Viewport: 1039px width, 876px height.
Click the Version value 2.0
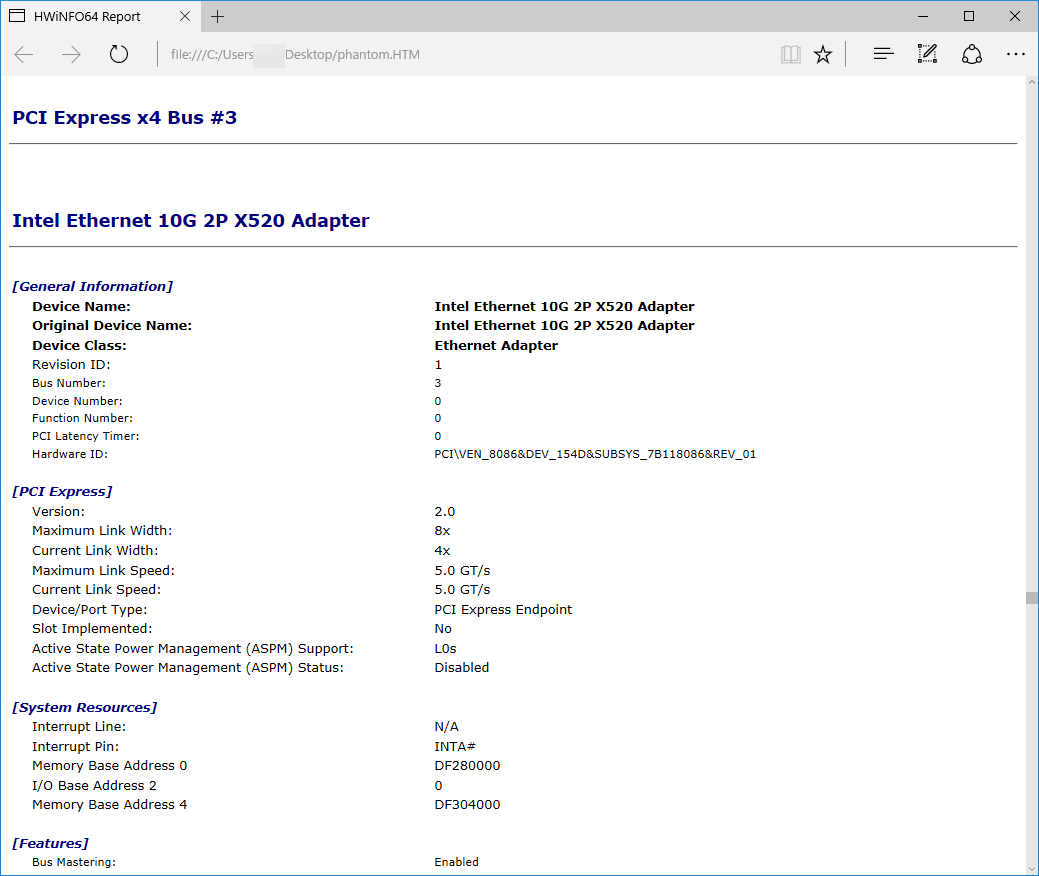pos(445,512)
